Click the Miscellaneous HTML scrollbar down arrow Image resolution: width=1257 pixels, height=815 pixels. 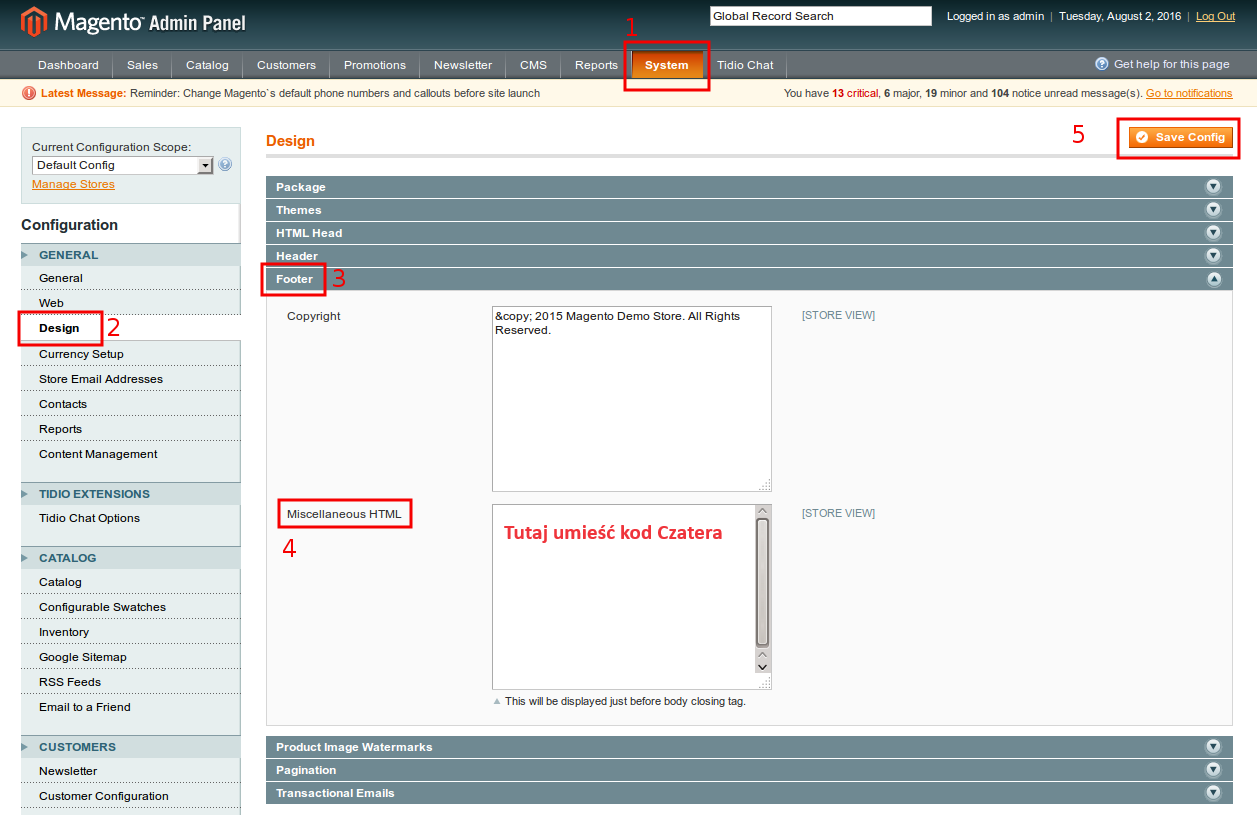(763, 666)
